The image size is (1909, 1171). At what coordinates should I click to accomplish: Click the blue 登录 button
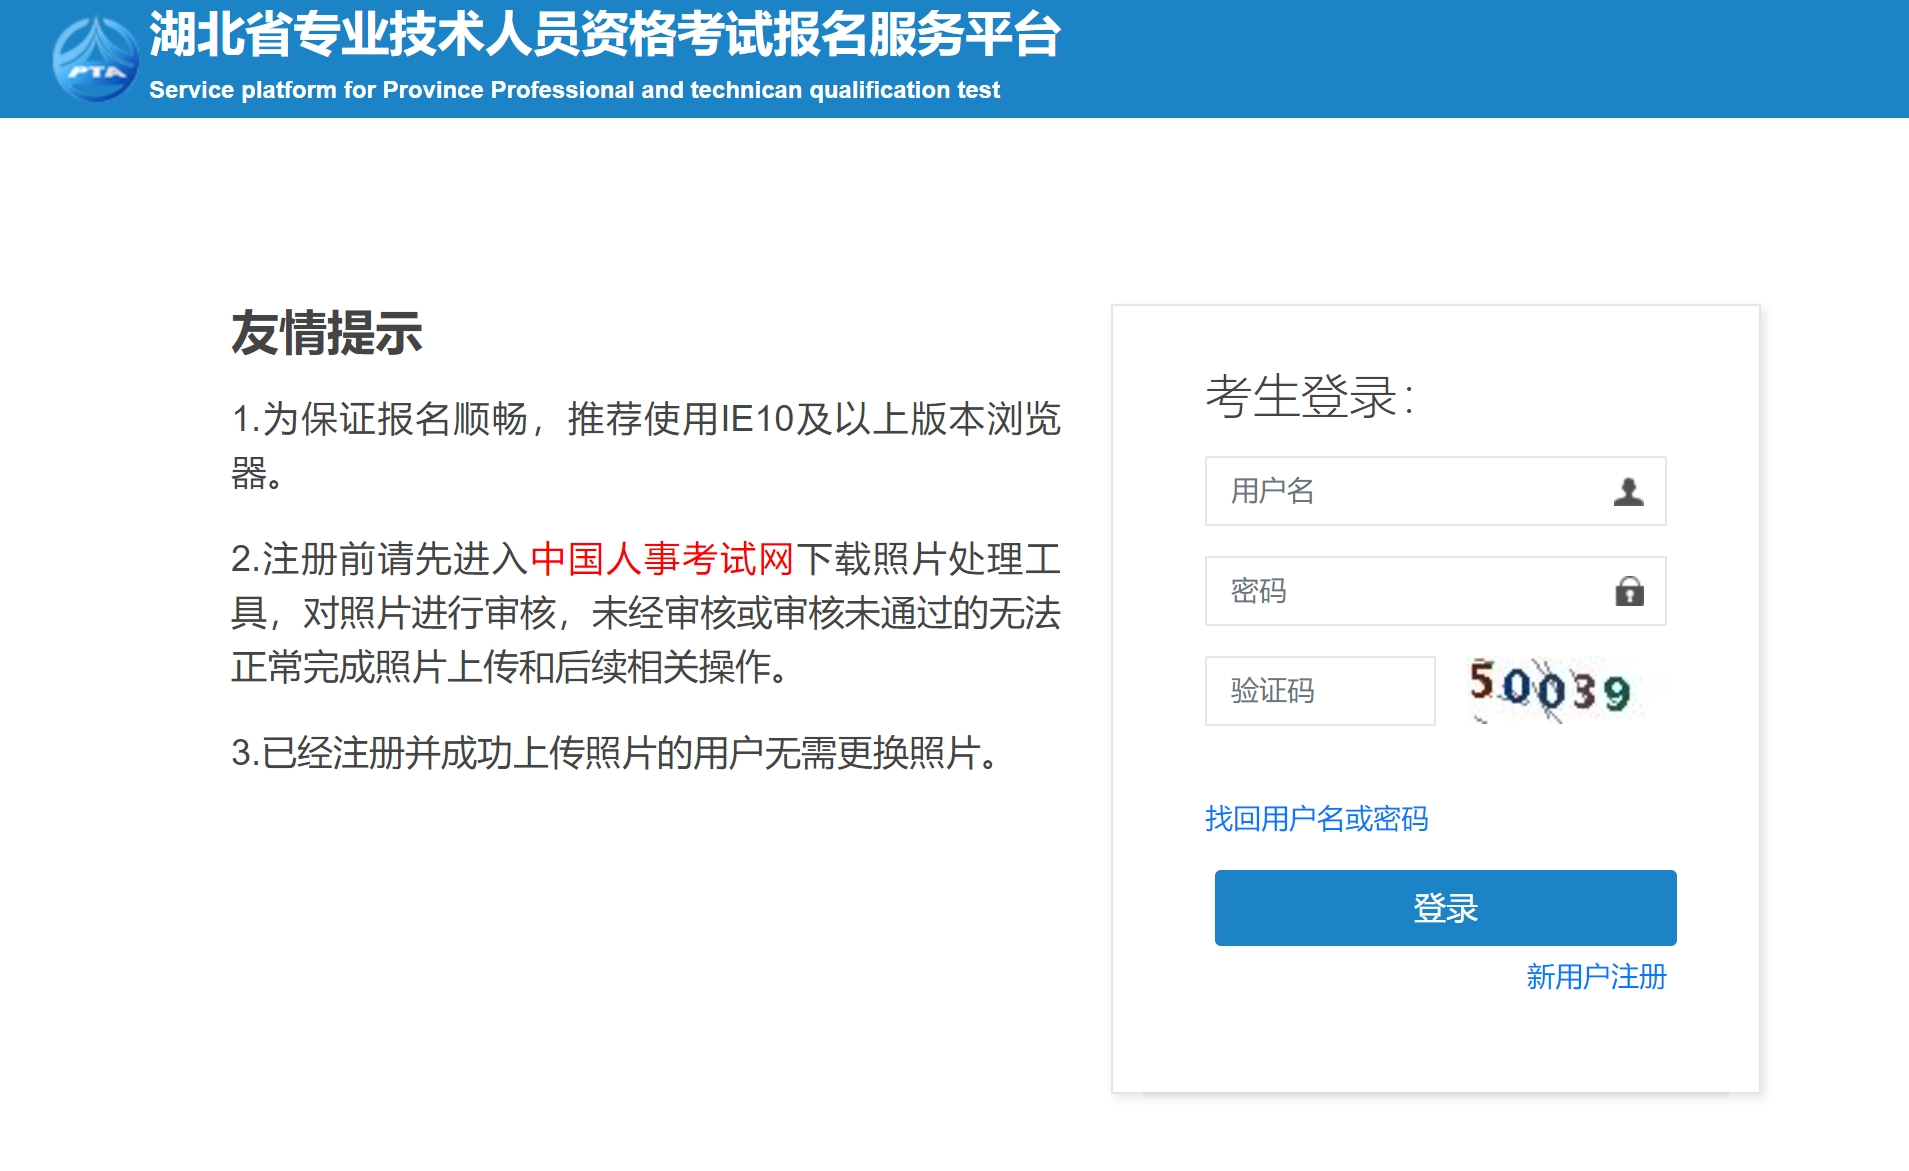click(x=1445, y=908)
